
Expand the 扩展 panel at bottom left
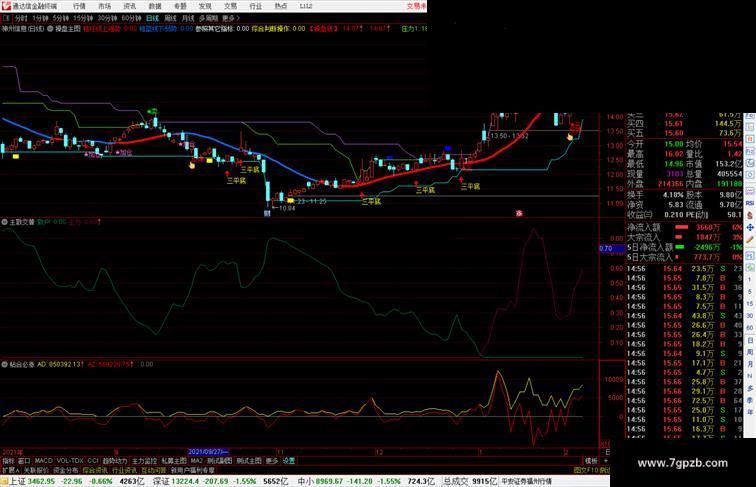pyautogui.click(x=11, y=470)
